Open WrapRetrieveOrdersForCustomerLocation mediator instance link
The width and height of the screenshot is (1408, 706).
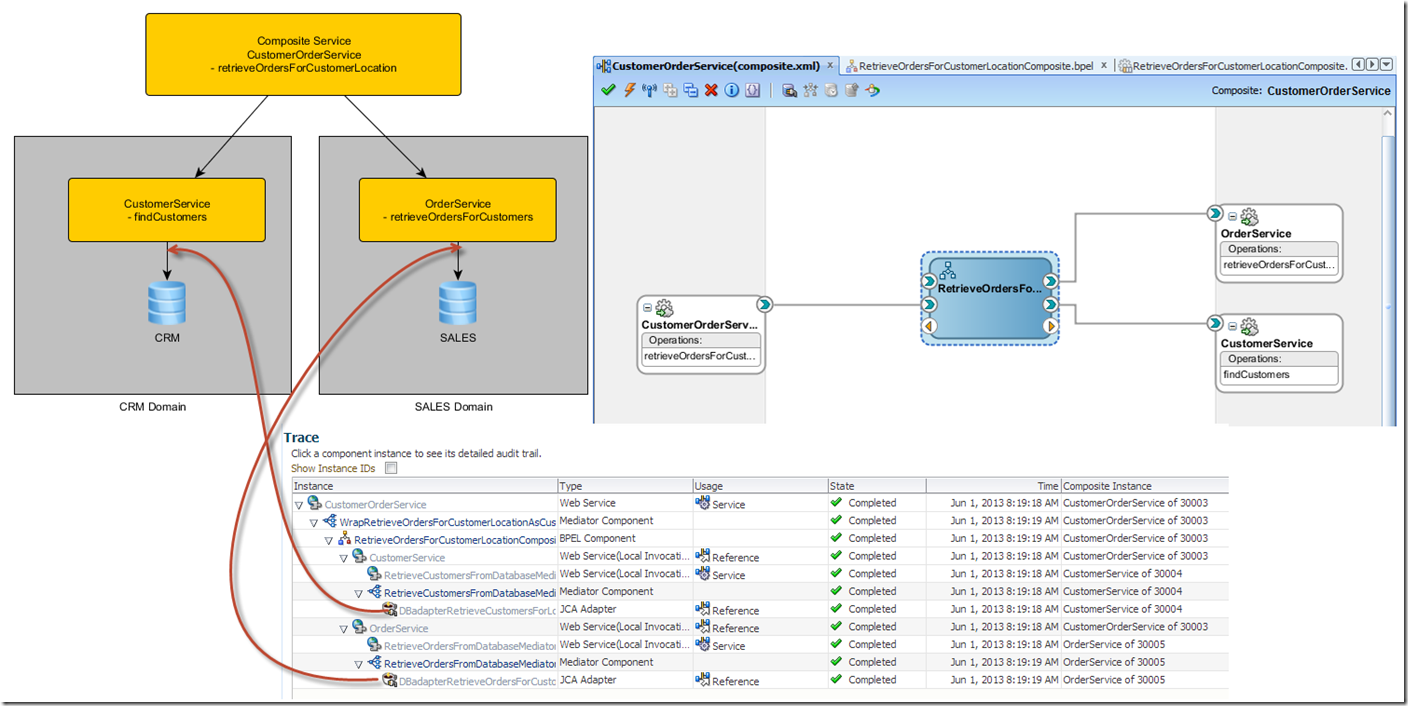click(x=446, y=522)
